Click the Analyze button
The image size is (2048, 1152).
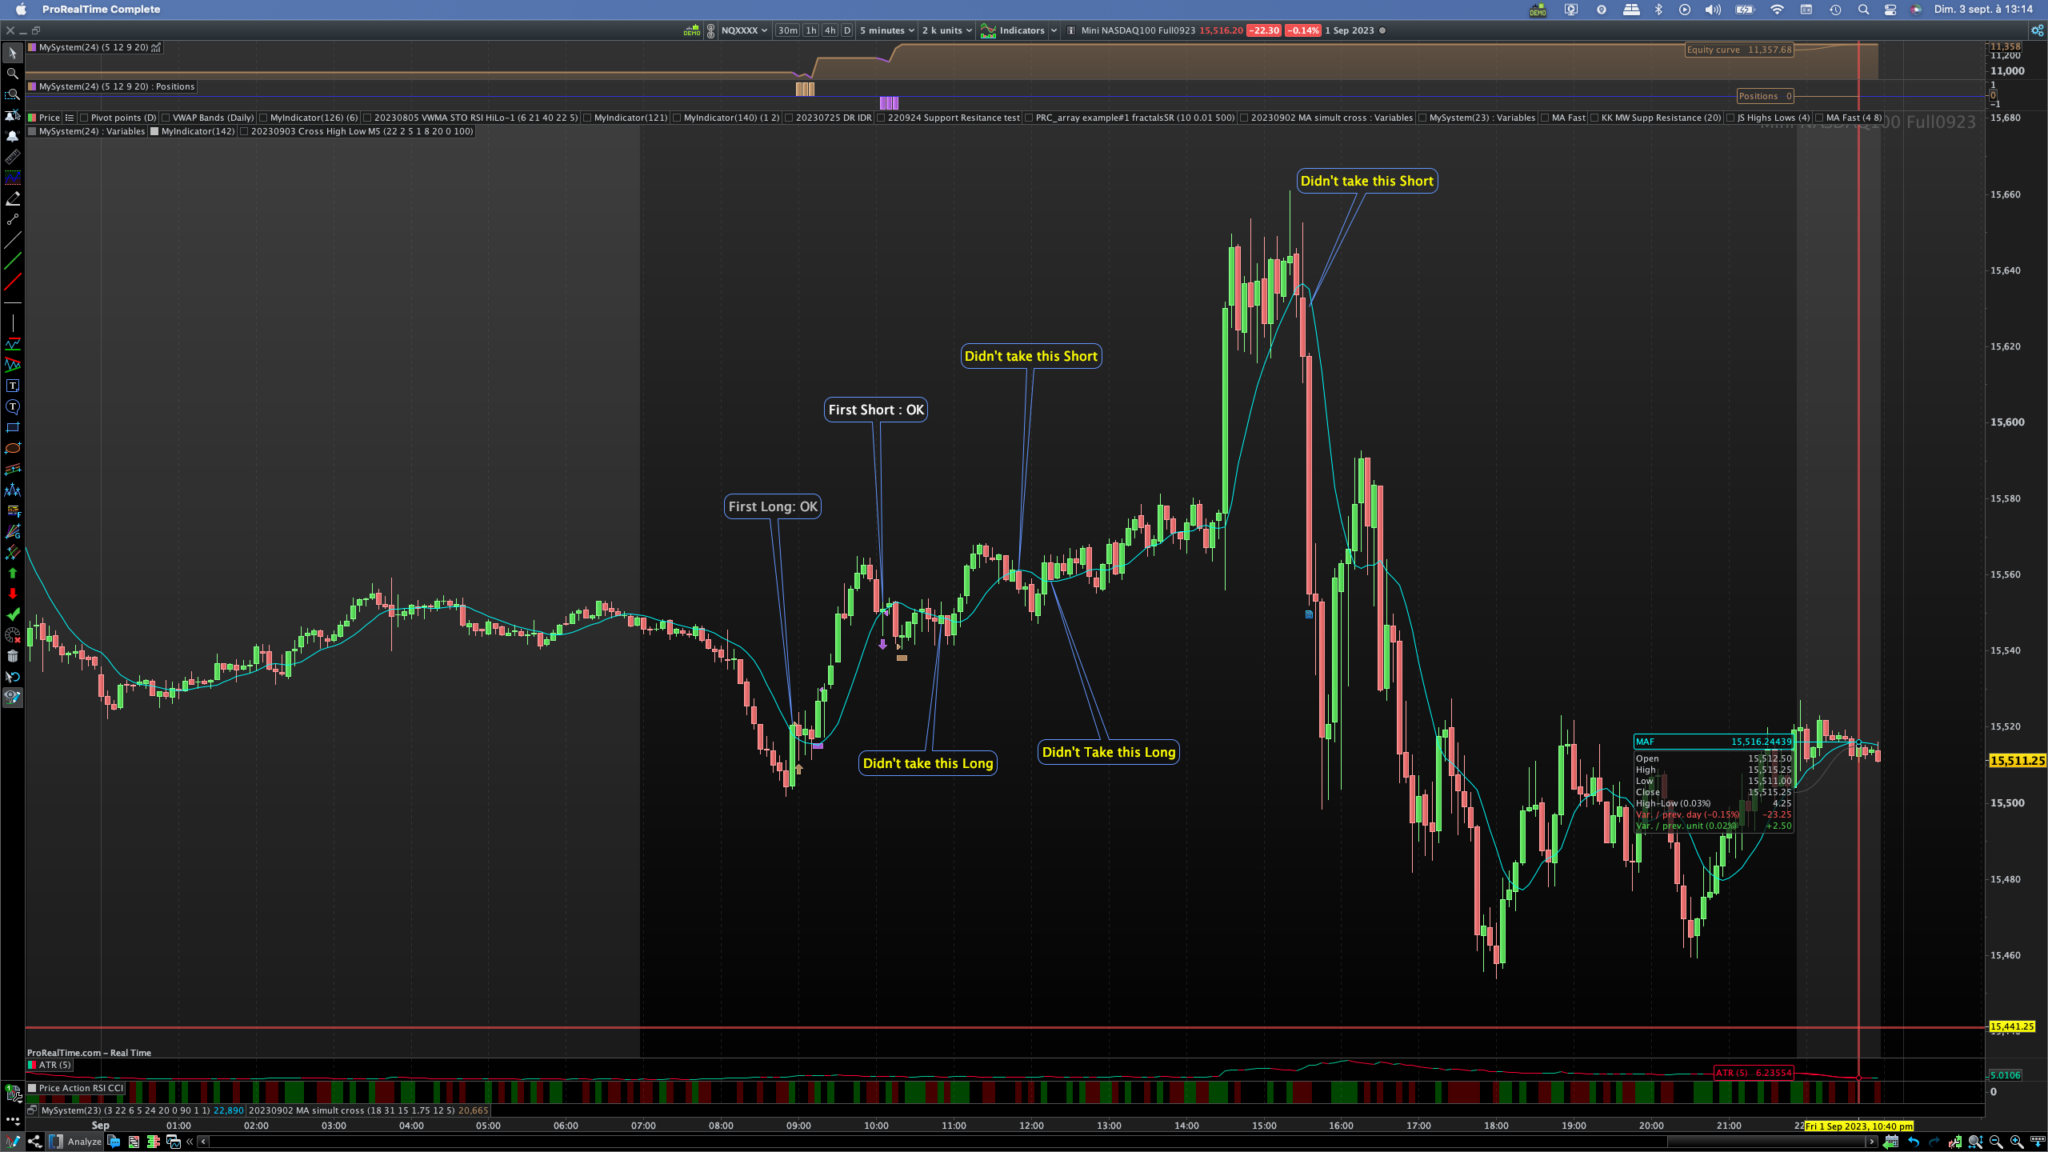pos(84,1141)
